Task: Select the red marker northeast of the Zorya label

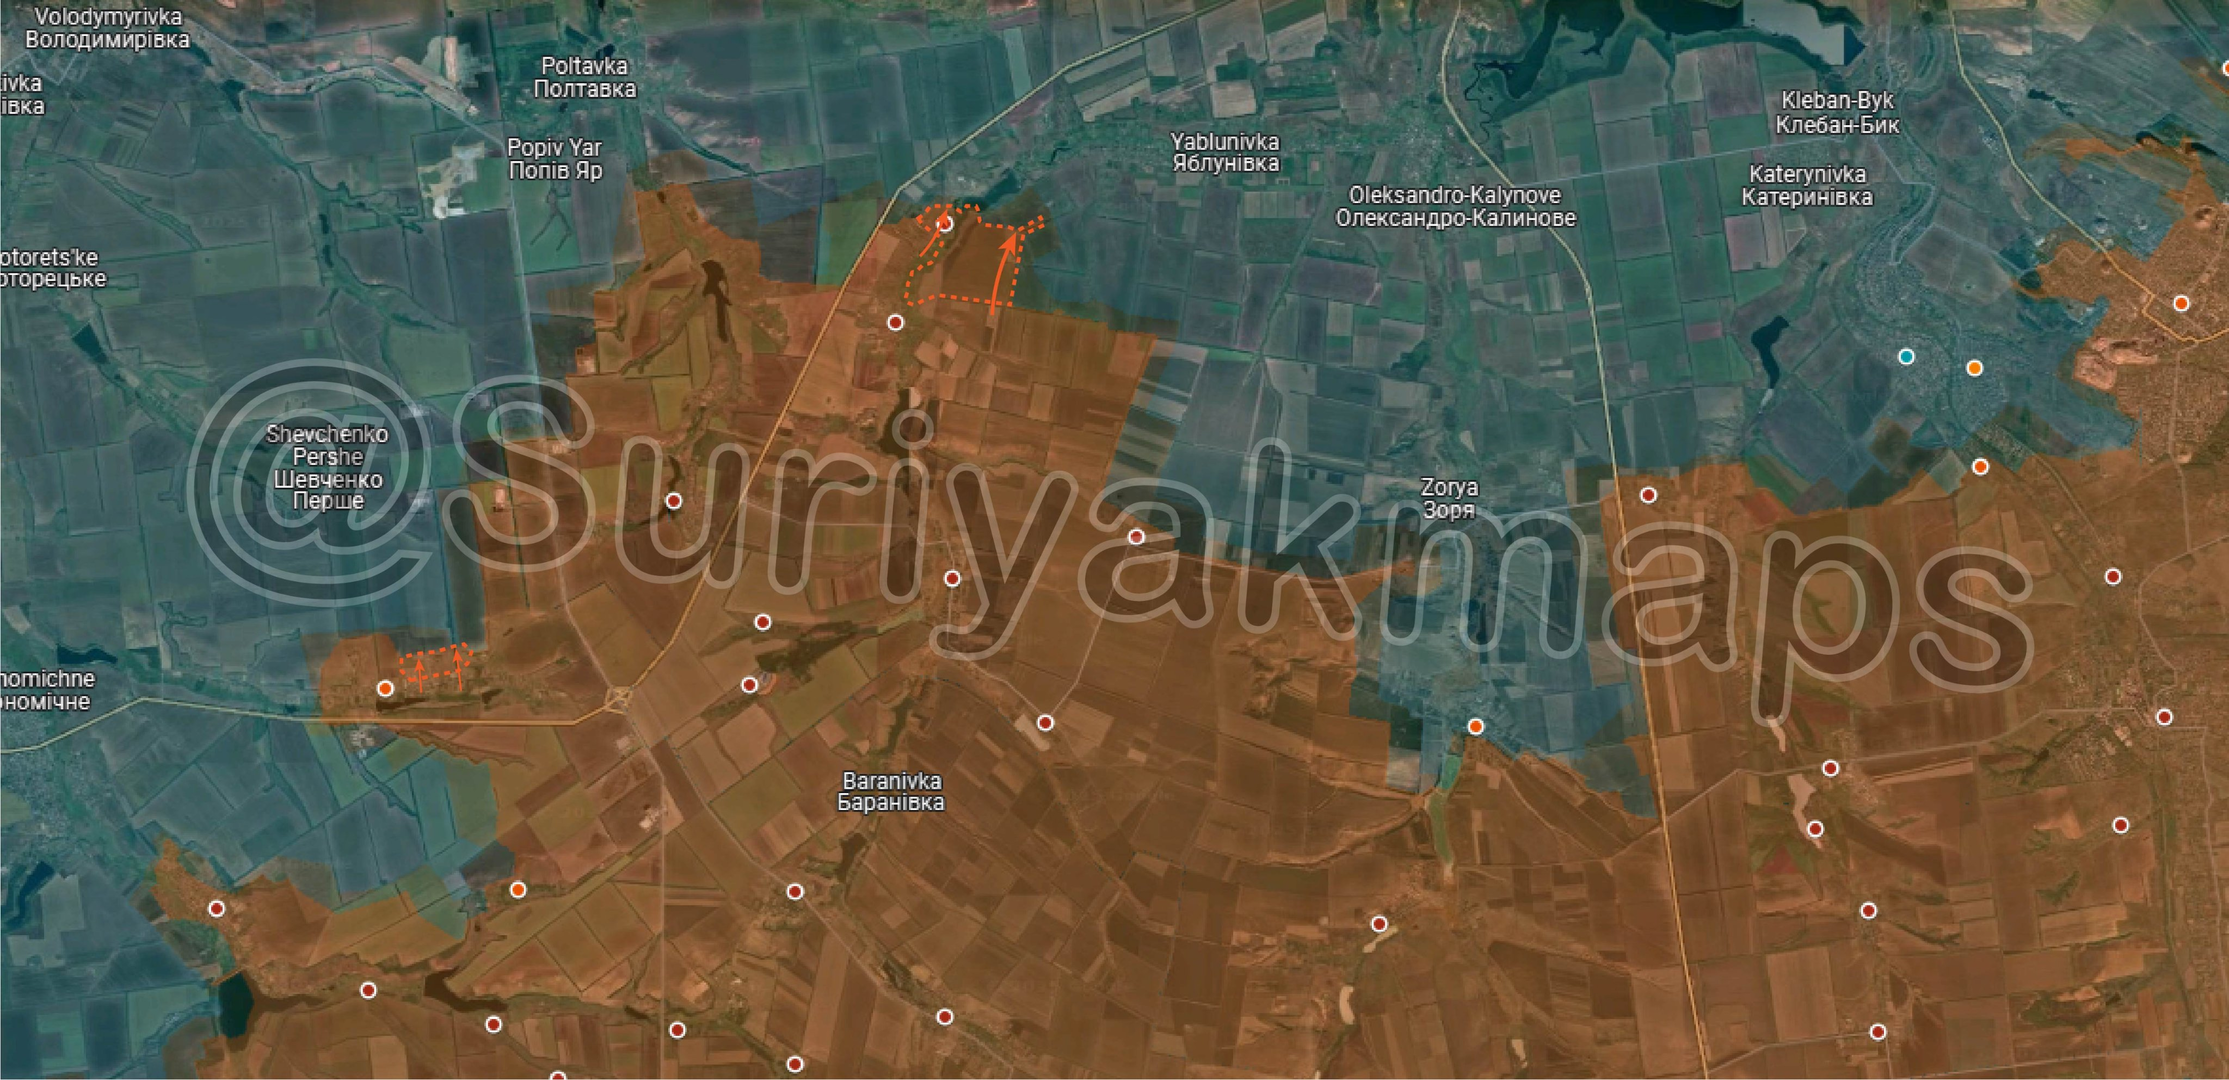Action: coord(1648,495)
